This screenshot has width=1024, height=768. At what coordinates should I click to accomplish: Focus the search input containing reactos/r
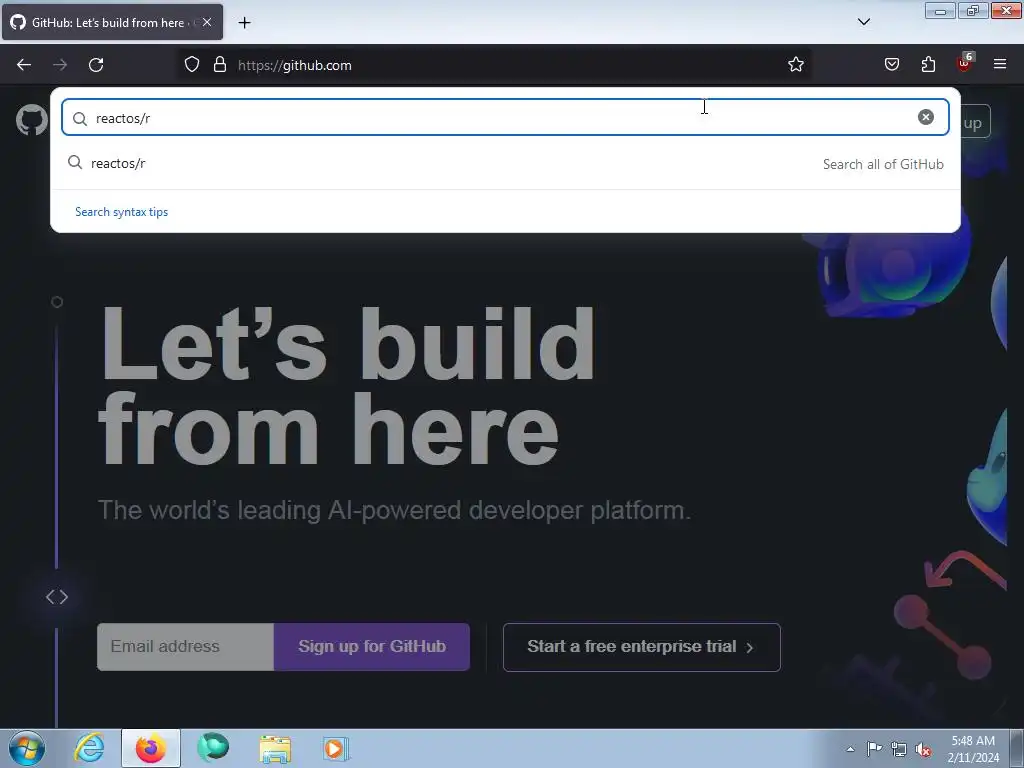[x=505, y=118]
